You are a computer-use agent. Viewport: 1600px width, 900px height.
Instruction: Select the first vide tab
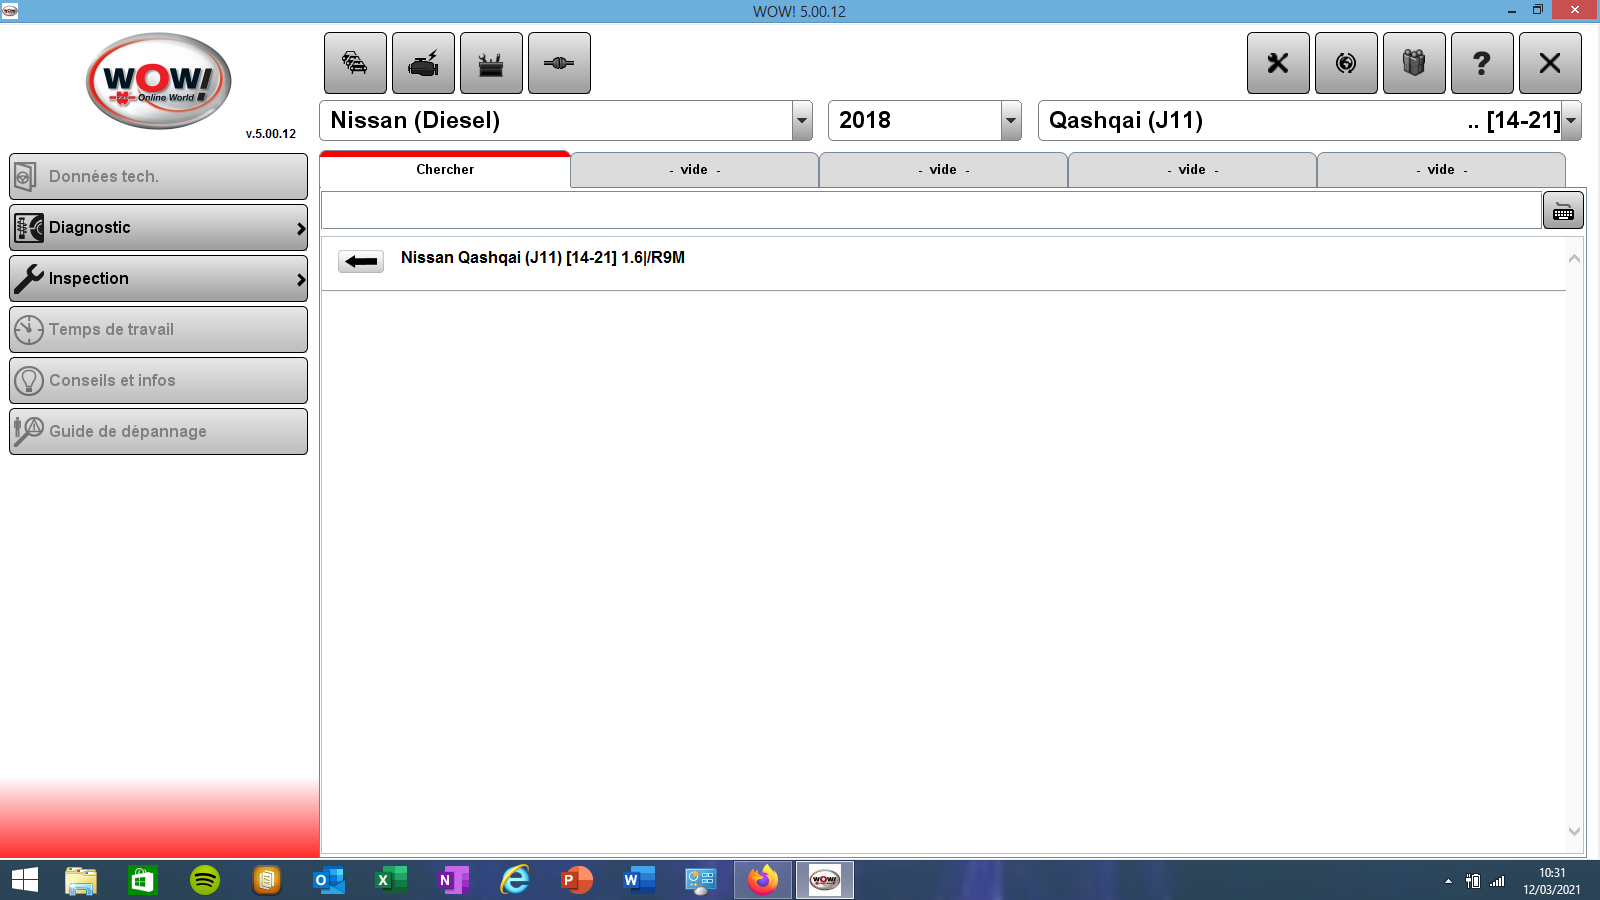click(694, 170)
